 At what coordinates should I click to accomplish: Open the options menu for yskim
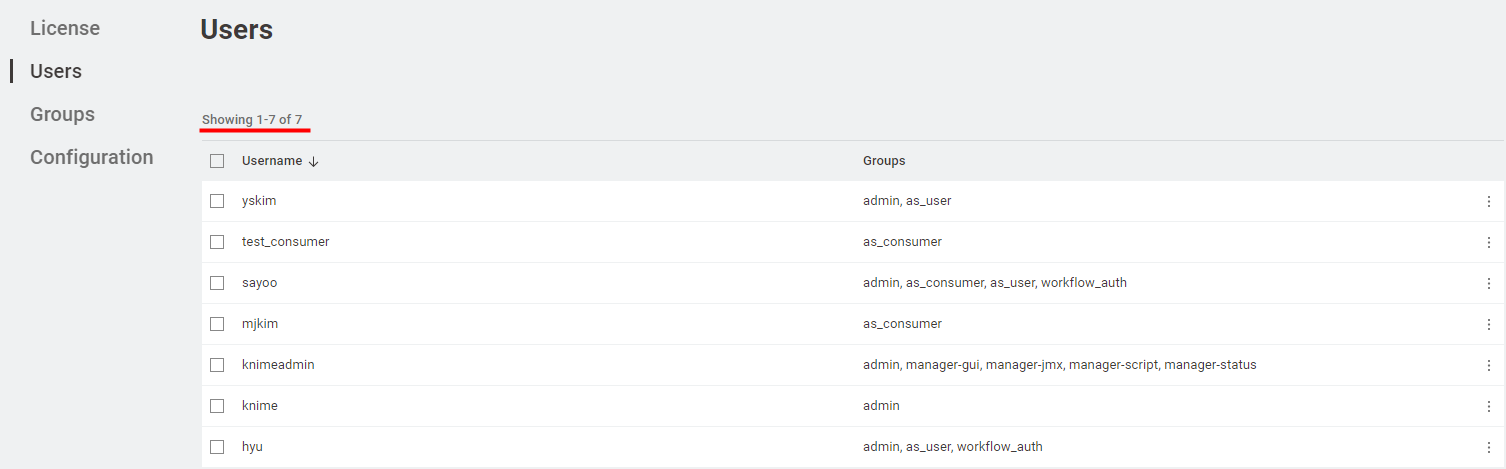(1488, 201)
